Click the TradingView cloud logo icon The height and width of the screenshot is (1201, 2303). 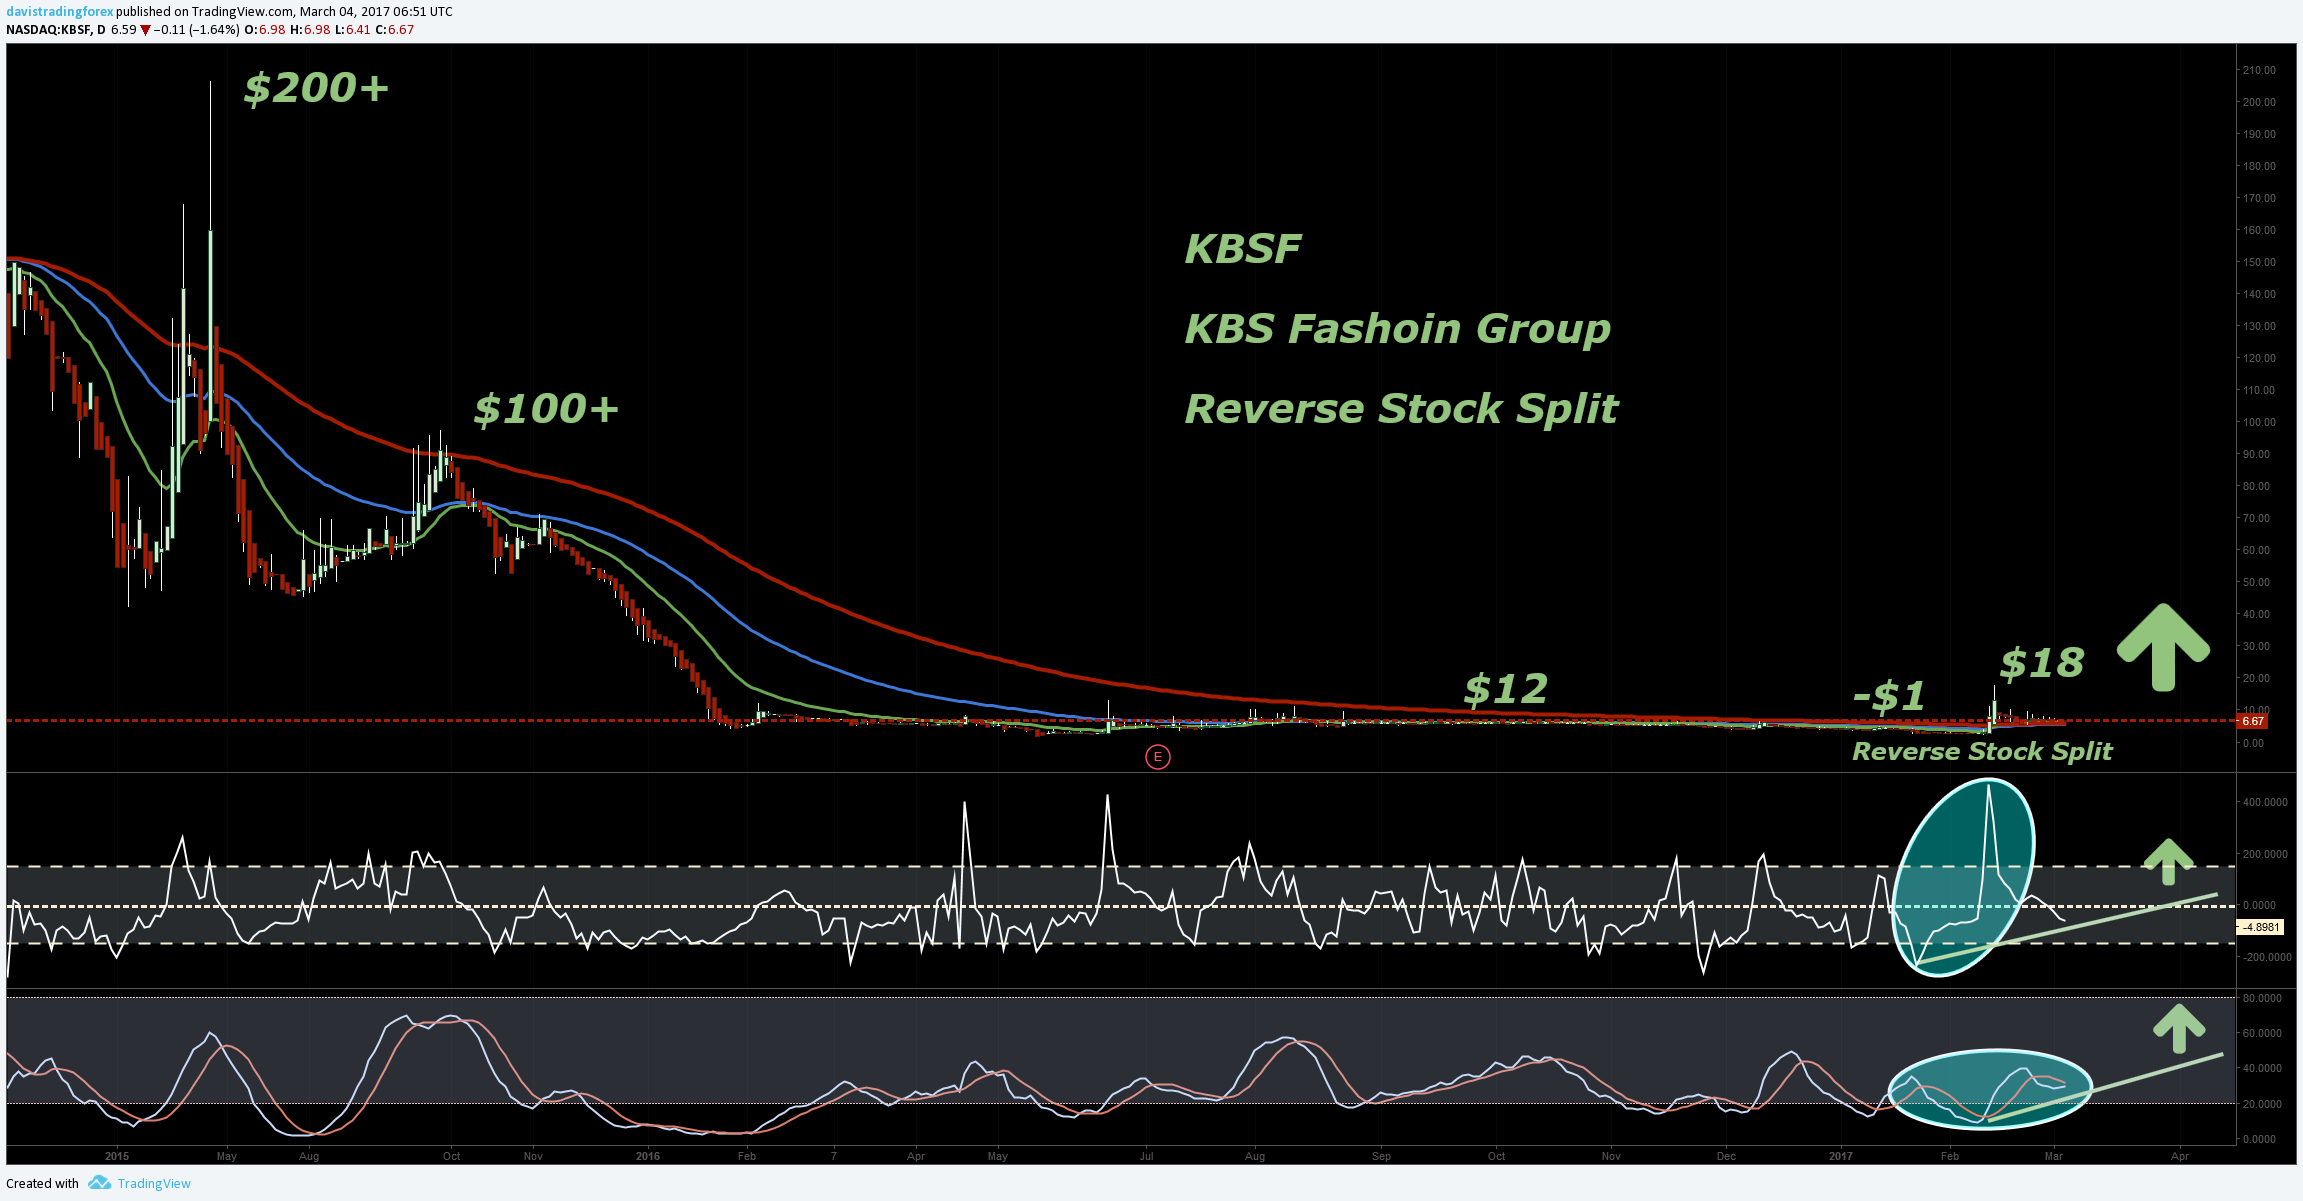99,1183
